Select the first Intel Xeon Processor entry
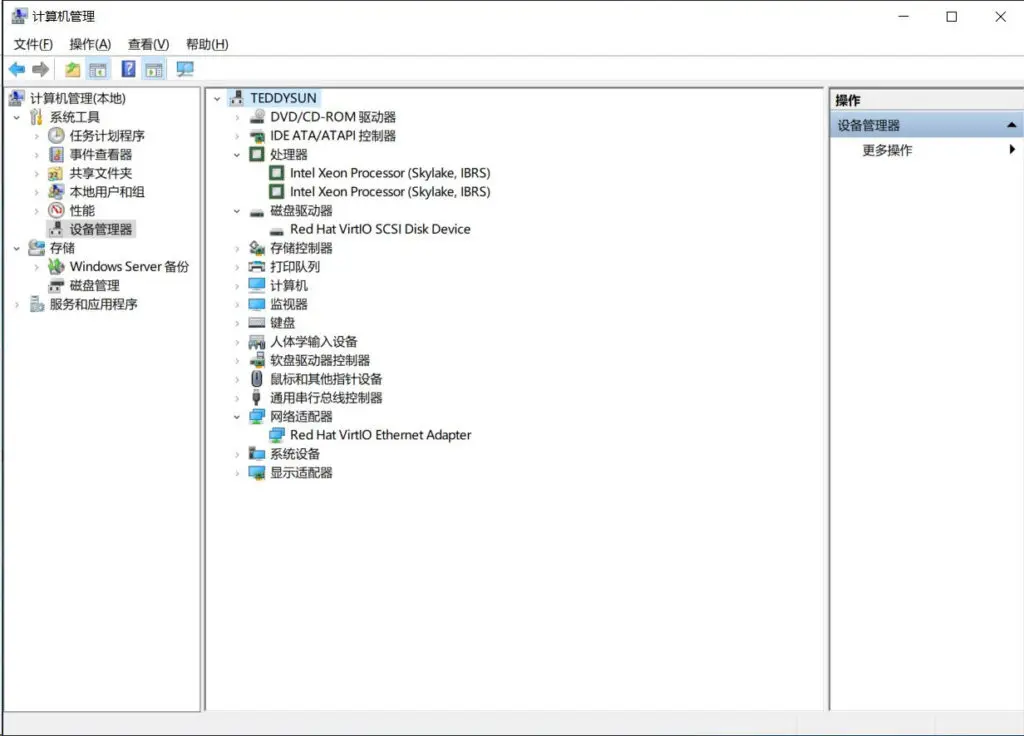Viewport: 1024px width, 736px height. click(390, 173)
